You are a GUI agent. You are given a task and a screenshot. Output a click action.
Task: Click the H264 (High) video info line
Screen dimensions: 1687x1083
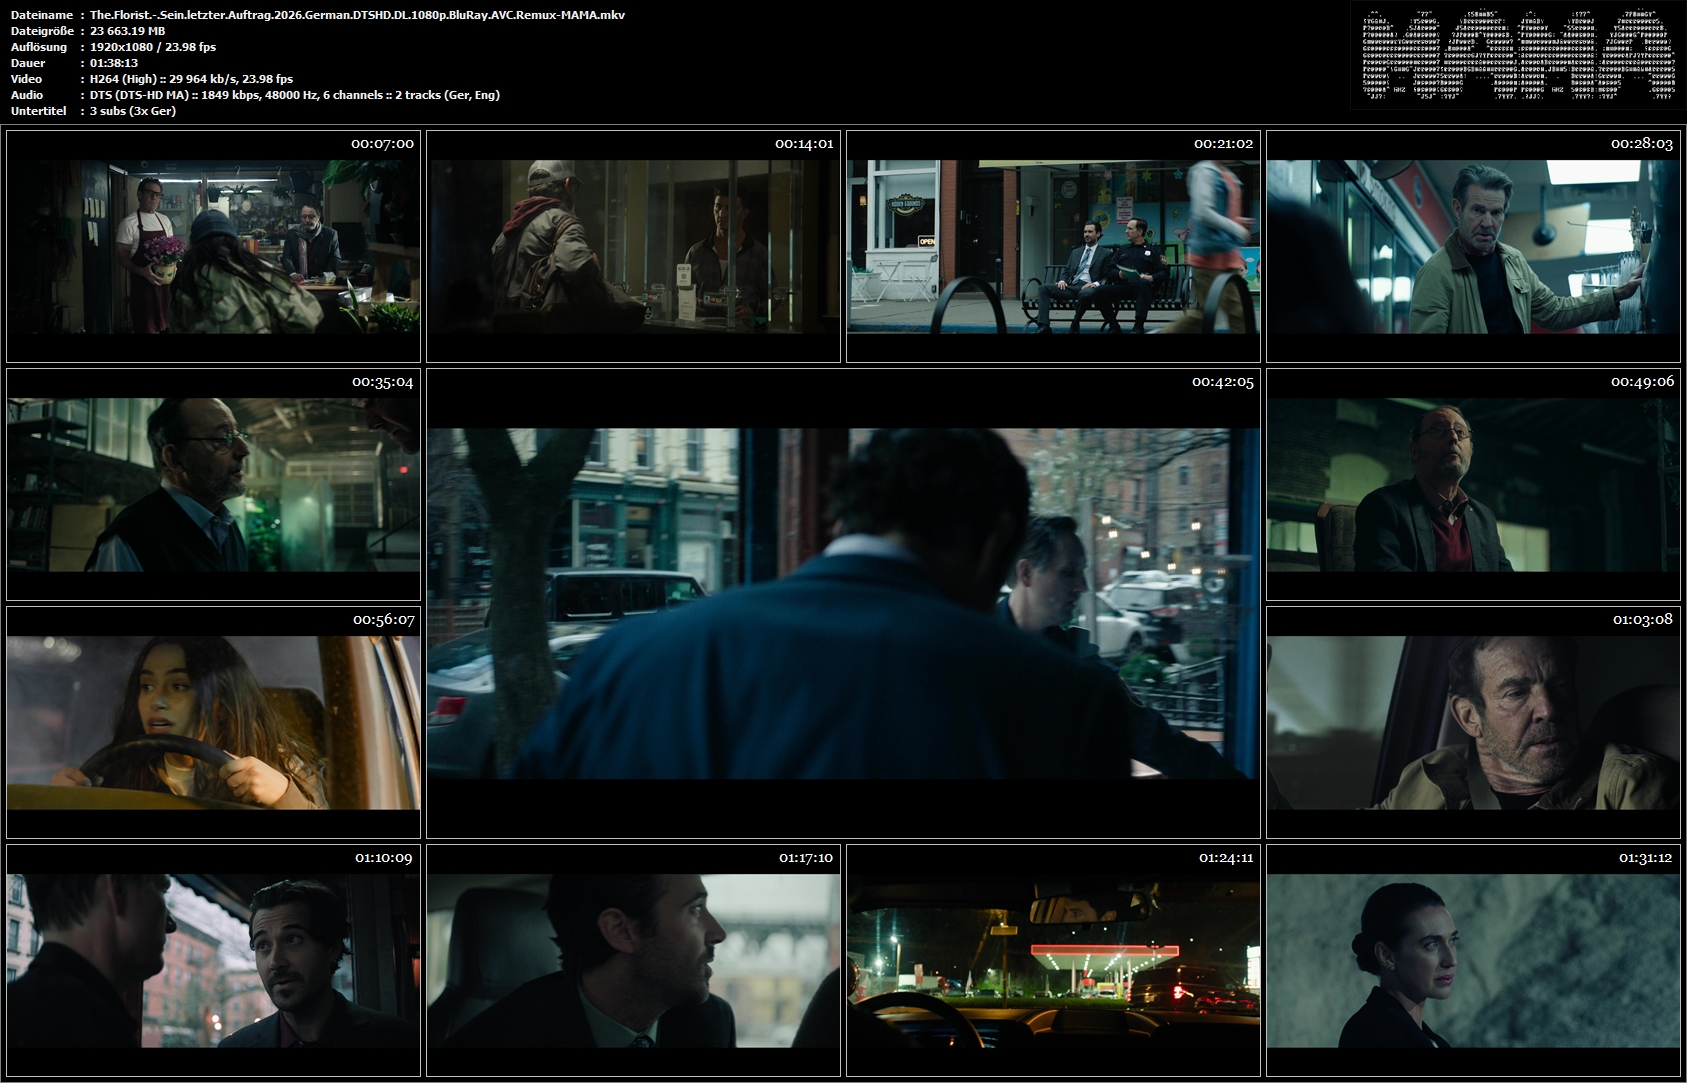point(191,79)
